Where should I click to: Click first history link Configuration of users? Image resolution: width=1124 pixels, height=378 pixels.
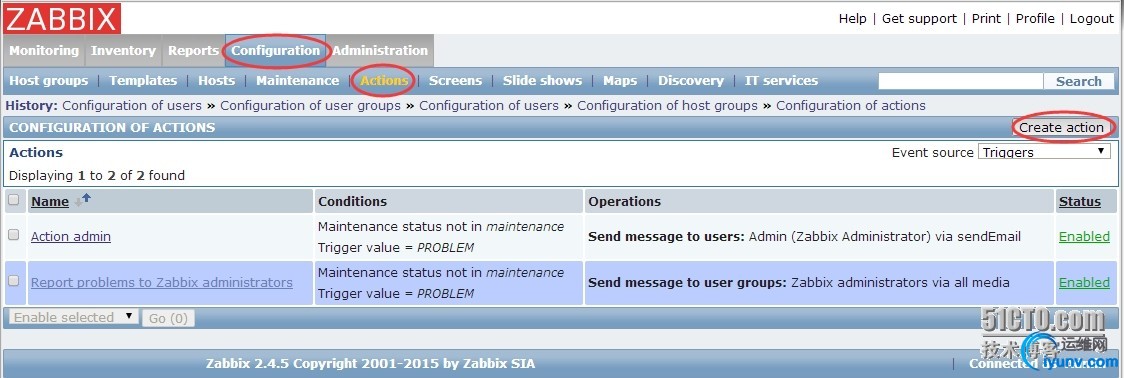click(x=132, y=105)
